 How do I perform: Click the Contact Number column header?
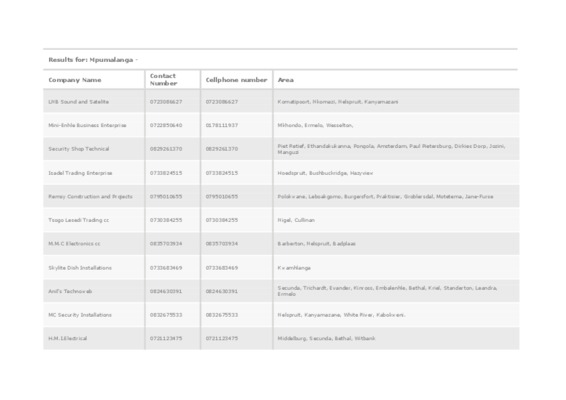(x=164, y=80)
